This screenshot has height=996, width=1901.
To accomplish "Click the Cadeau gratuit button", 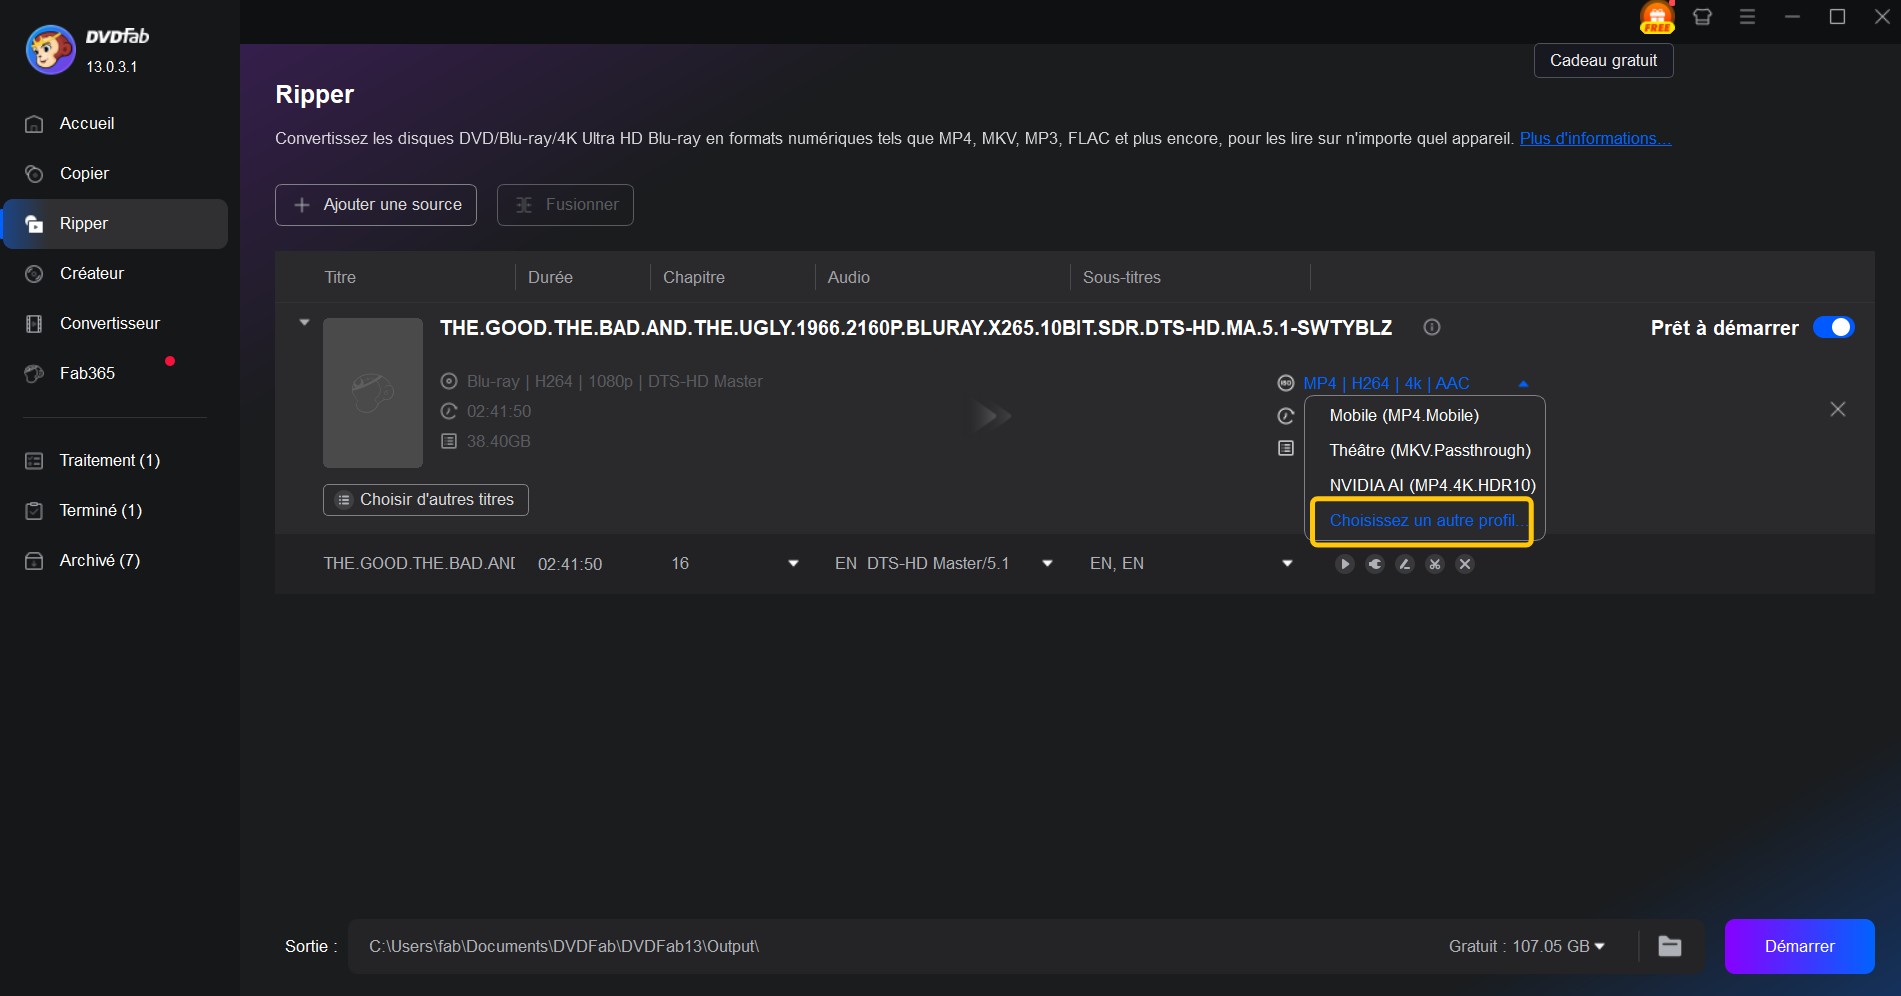I will (x=1604, y=61).
